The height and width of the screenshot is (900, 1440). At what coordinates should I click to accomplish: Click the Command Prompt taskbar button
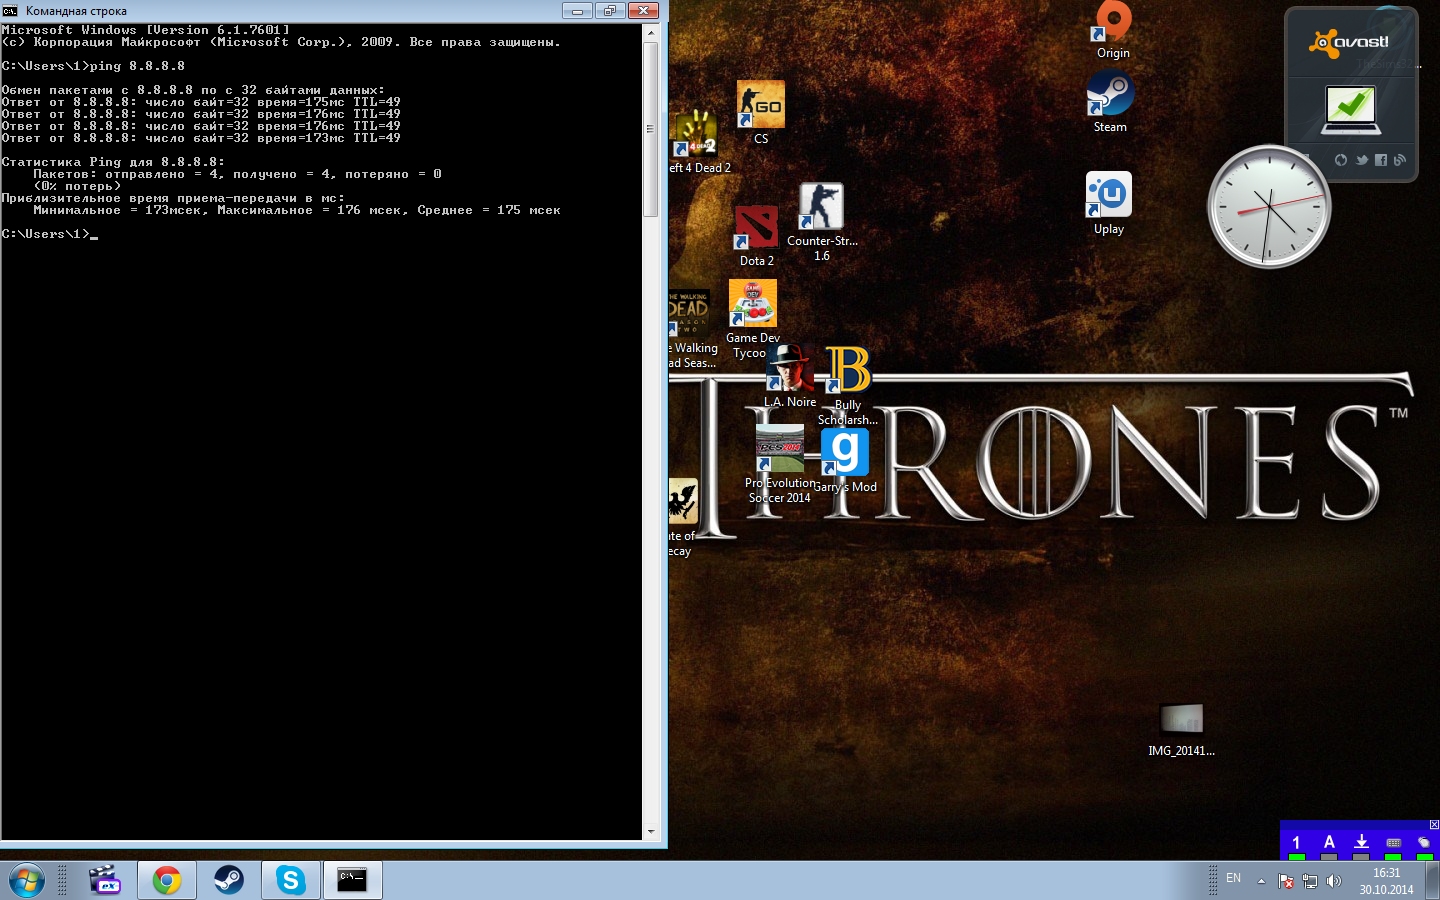(x=352, y=880)
